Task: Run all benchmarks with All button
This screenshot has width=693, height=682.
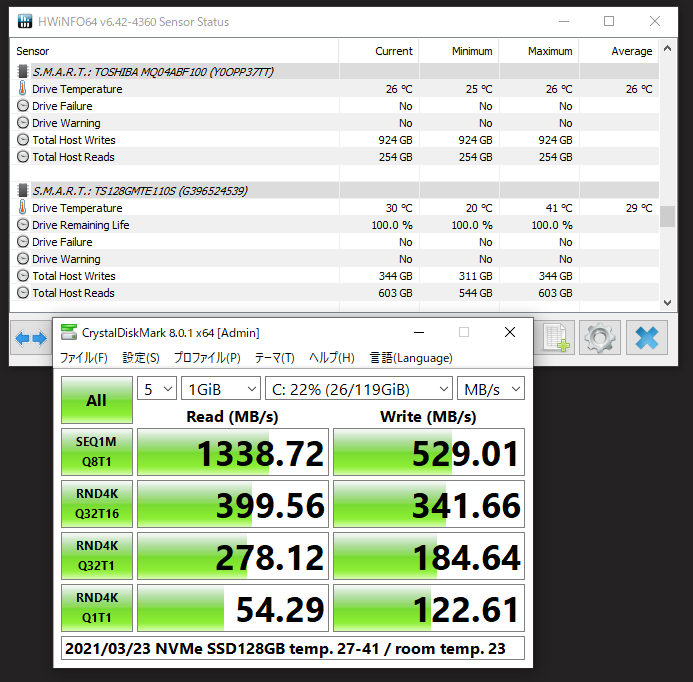Action: pyautogui.click(x=97, y=400)
